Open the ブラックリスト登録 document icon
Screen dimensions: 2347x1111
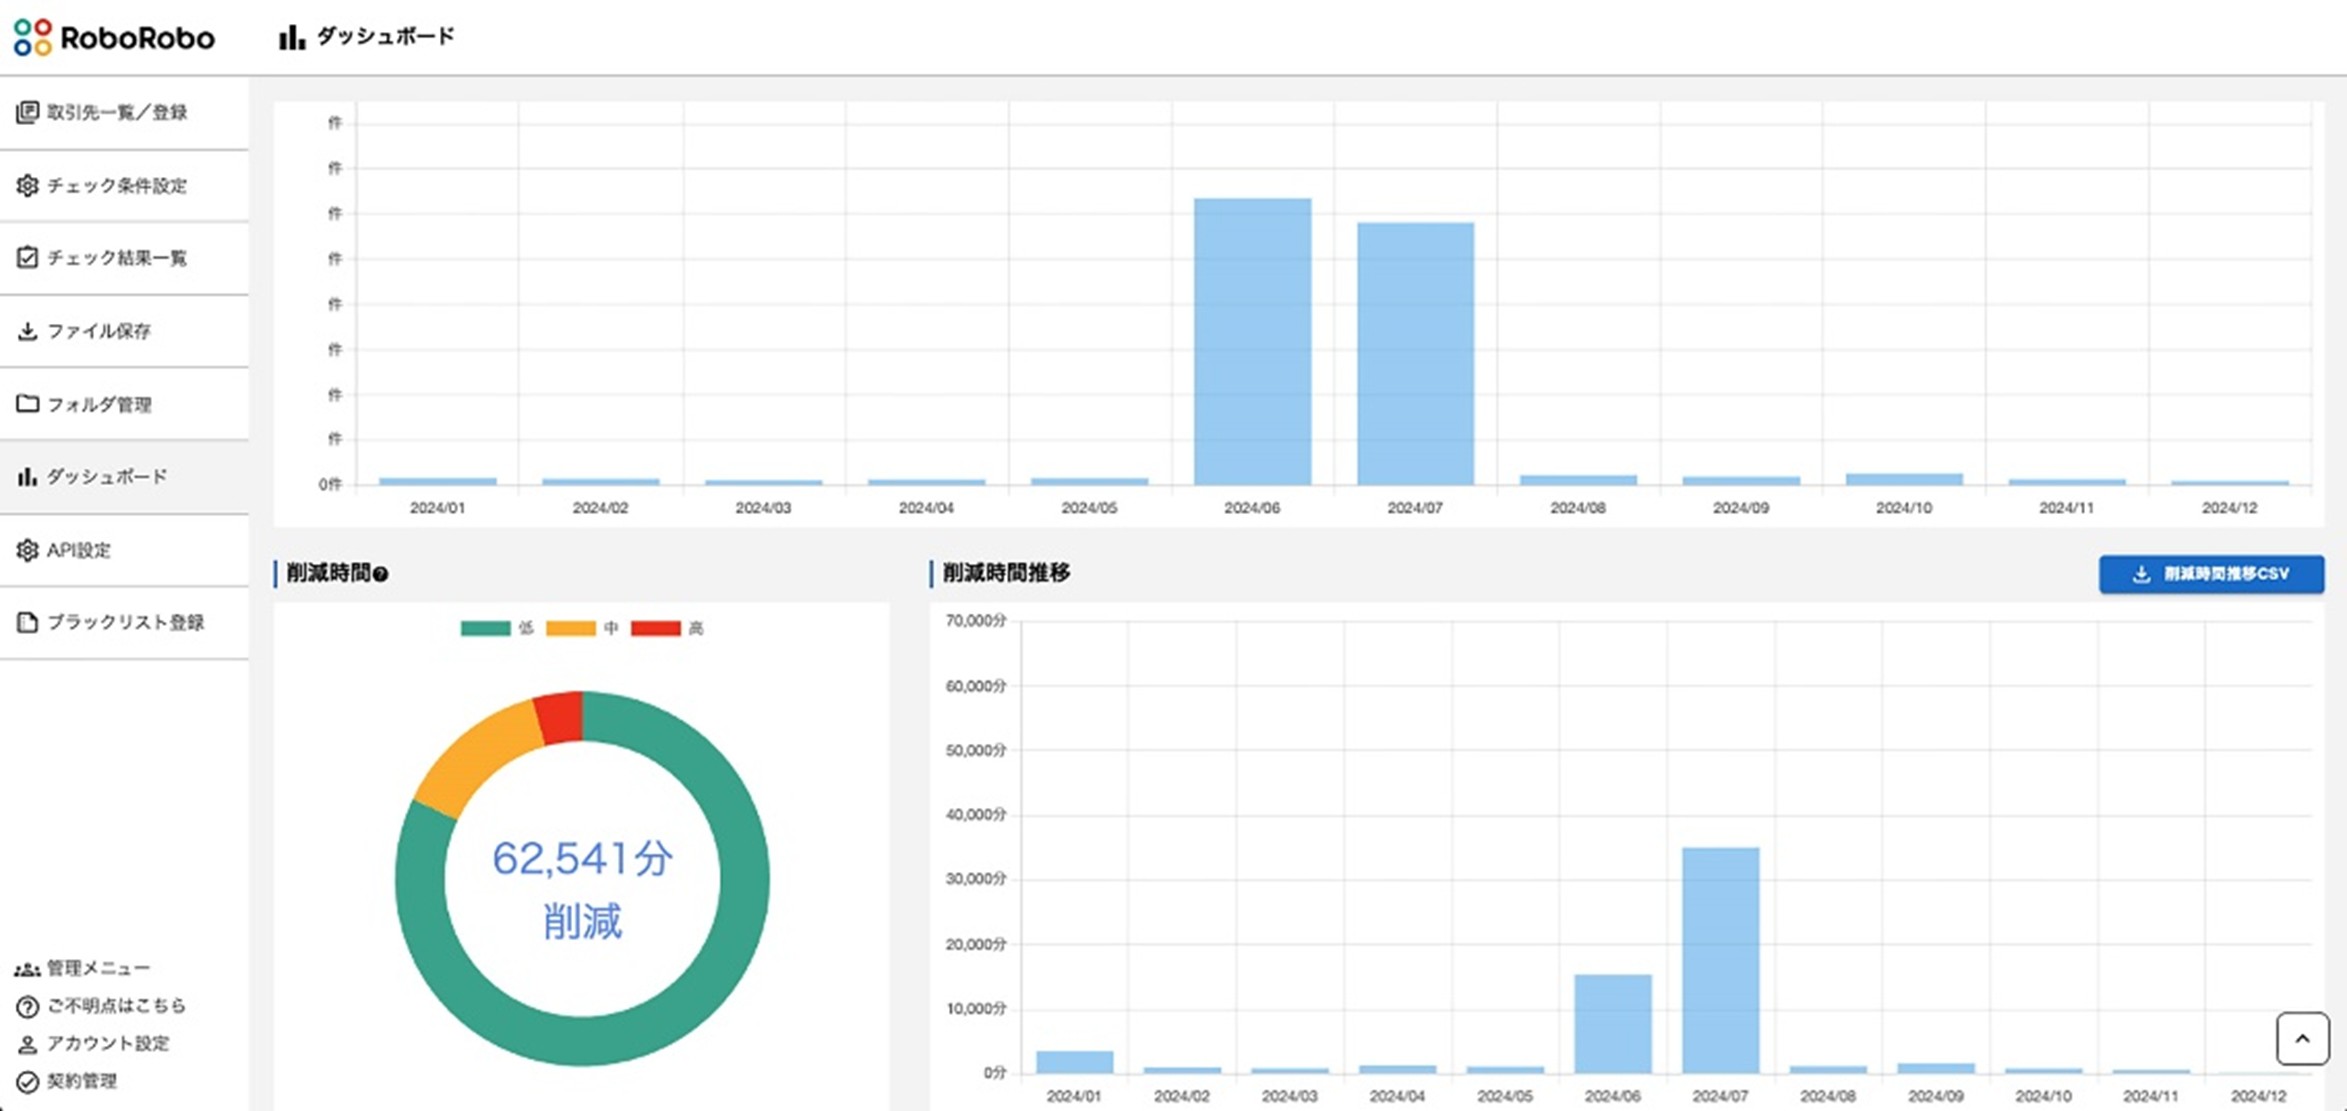(x=27, y=622)
